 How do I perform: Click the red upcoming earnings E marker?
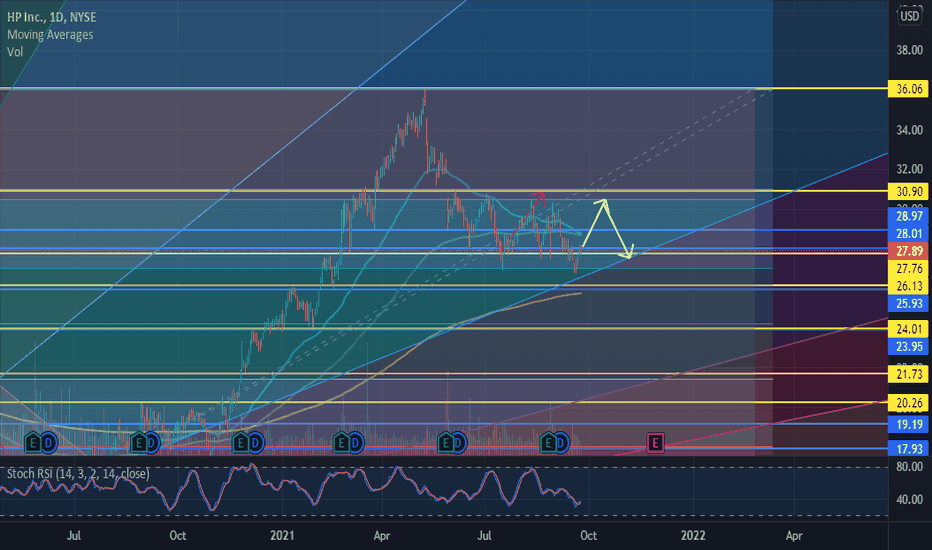click(x=655, y=442)
